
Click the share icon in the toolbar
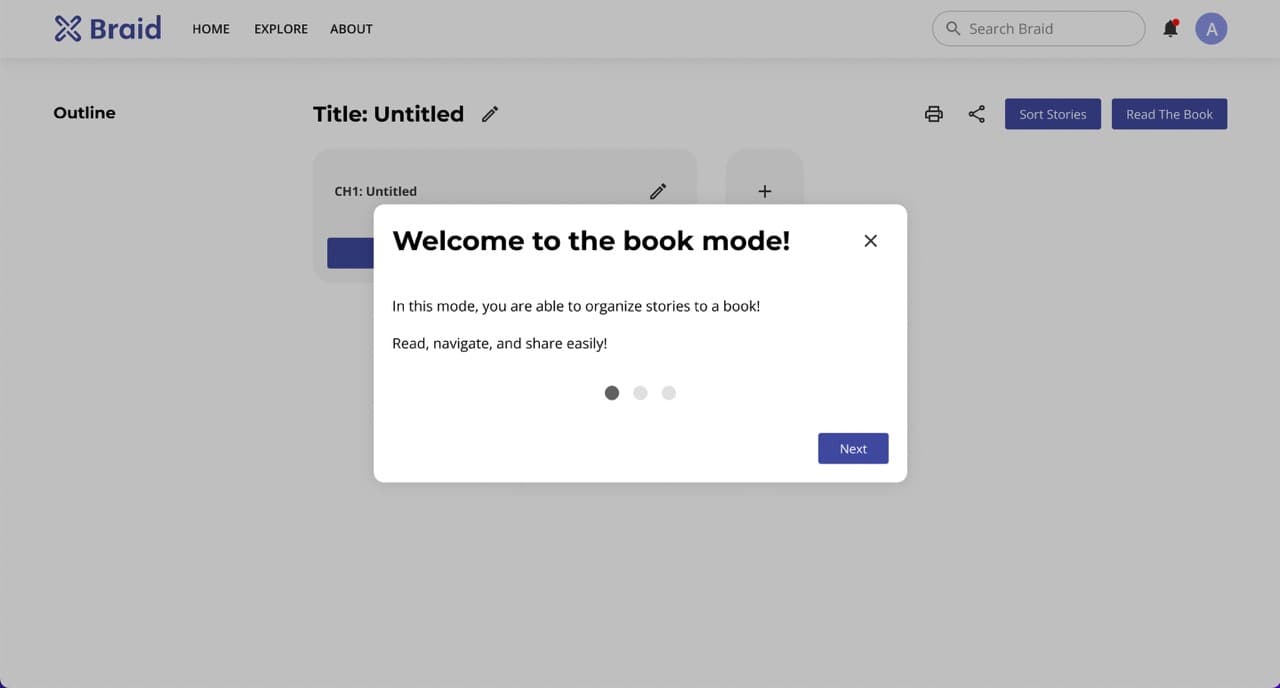(977, 114)
